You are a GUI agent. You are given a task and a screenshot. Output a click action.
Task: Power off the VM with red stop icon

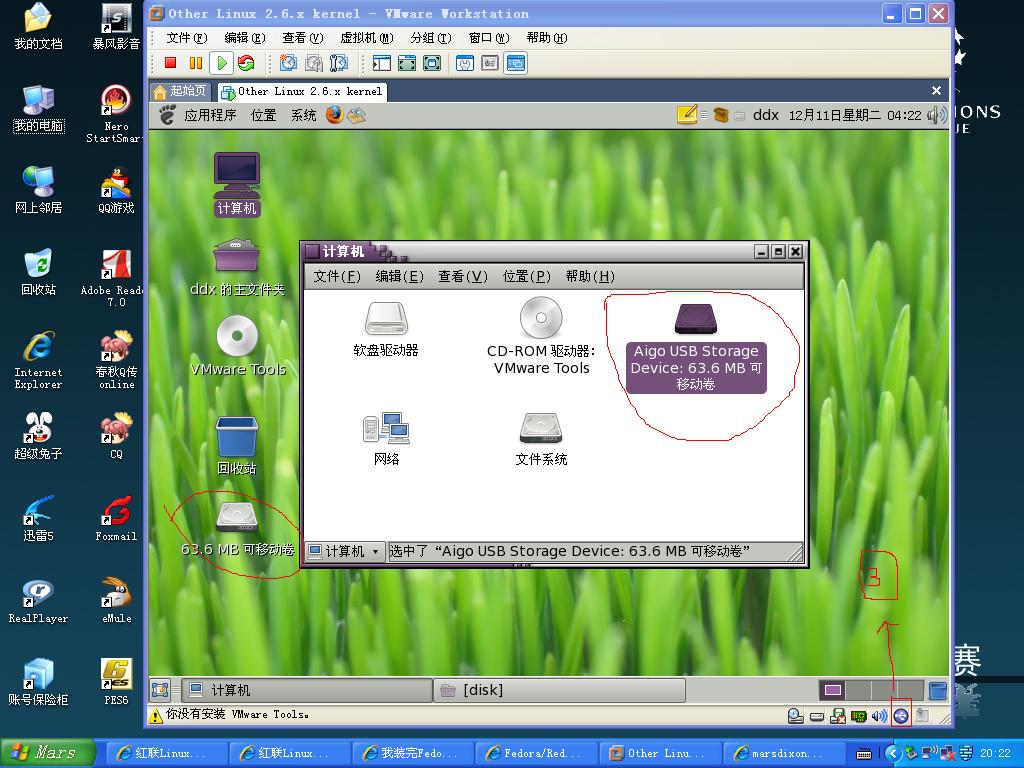pyautogui.click(x=170, y=63)
